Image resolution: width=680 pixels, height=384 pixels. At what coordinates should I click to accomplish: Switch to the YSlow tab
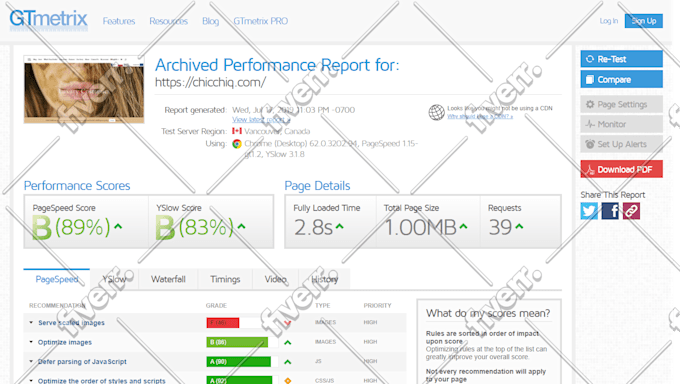coord(114,279)
